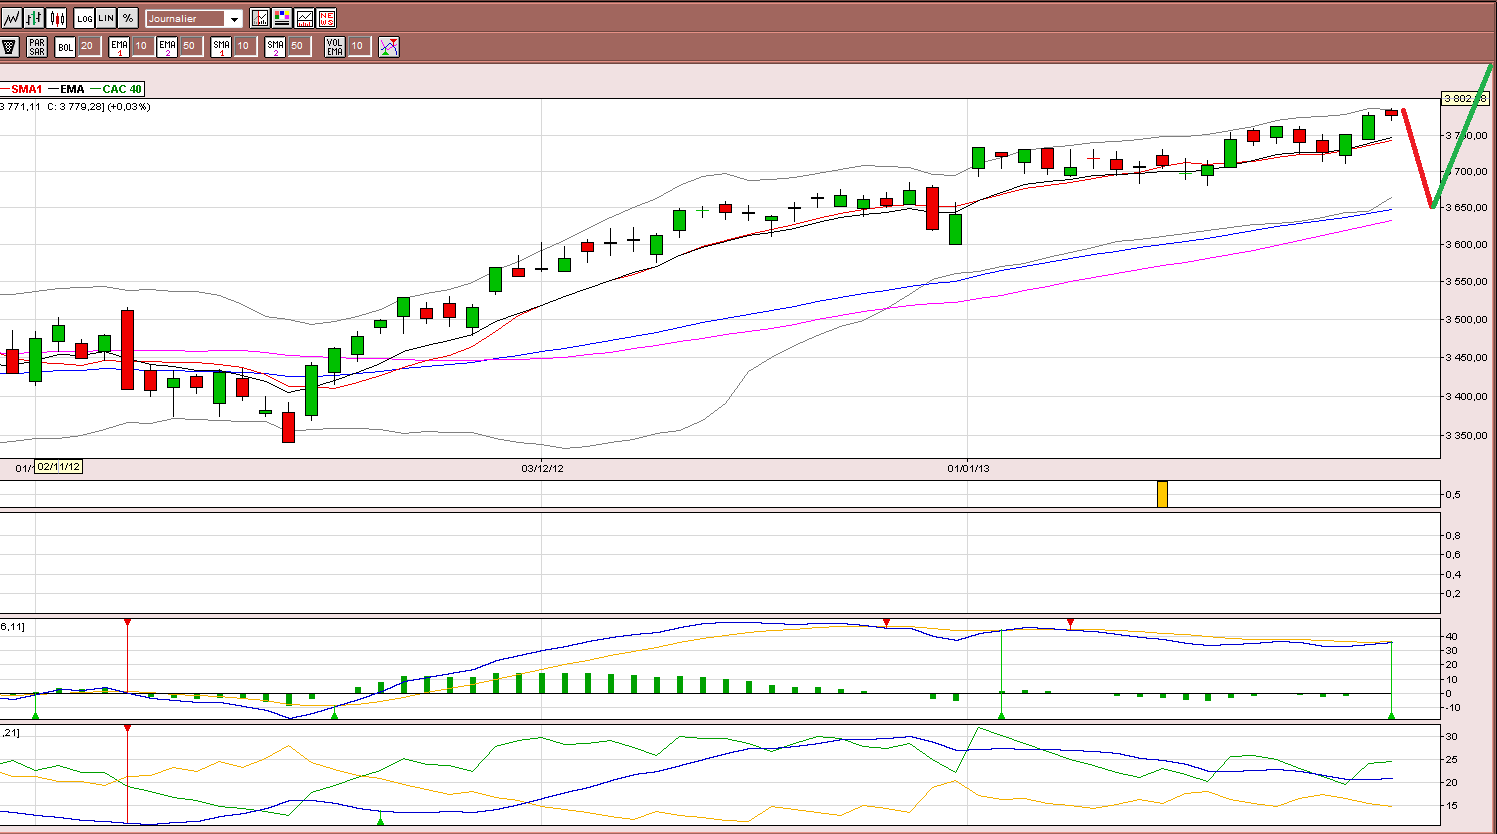The height and width of the screenshot is (834, 1497).
Task: Edit the SMA 2 period field
Action: tap(299, 46)
